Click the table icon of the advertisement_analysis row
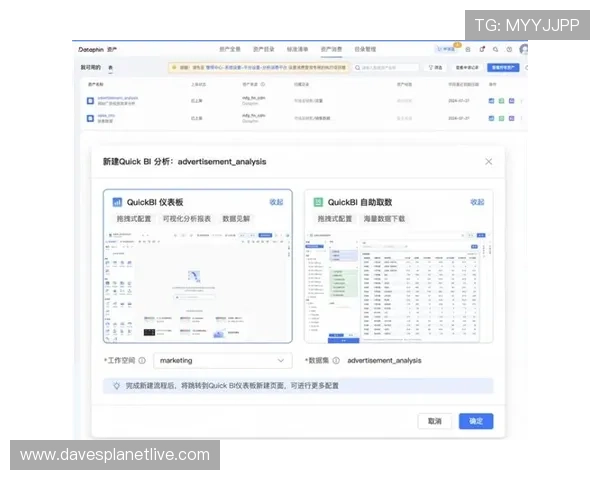This screenshot has height=480, width=600. (x=90, y=101)
